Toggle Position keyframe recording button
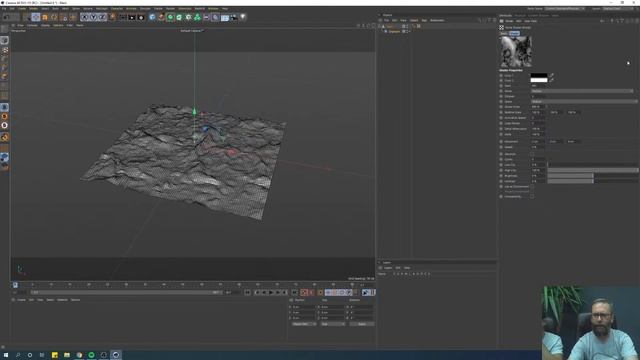Screen dimensions: 640x360 328,292
